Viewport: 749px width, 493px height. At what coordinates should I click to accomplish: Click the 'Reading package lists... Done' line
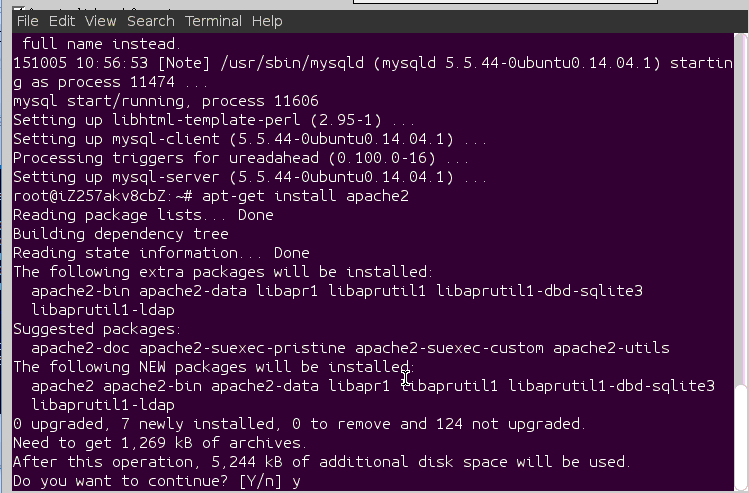click(x=143, y=215)
